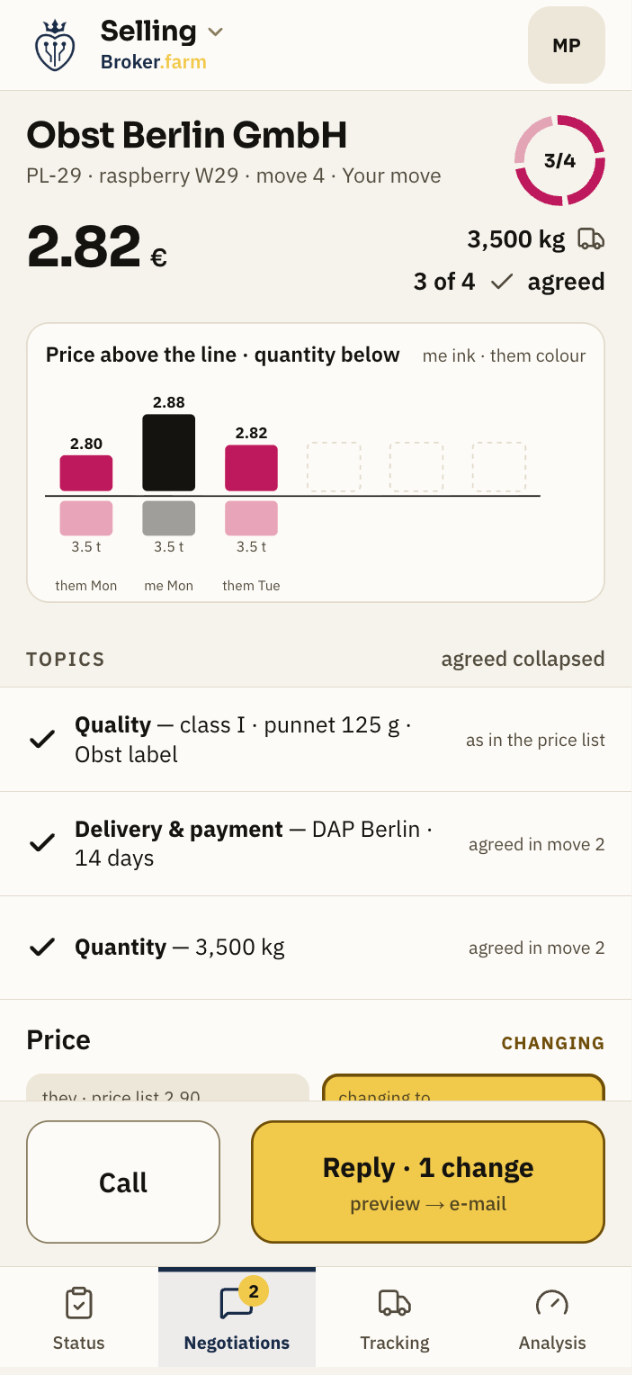Expand the Price section marked CHANGING

tap(316, 1041)
